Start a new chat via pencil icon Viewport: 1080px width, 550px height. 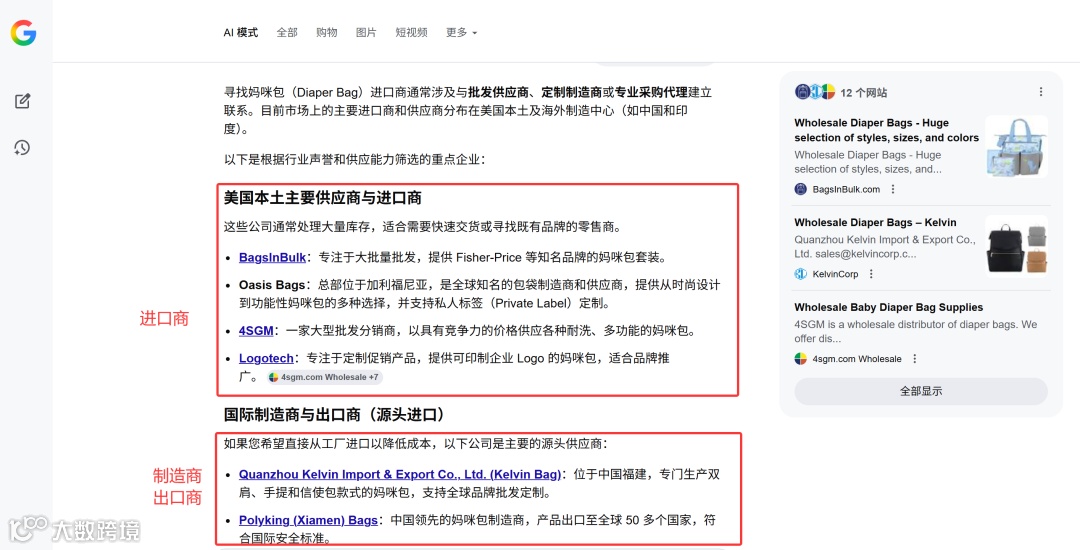point(23,101)
